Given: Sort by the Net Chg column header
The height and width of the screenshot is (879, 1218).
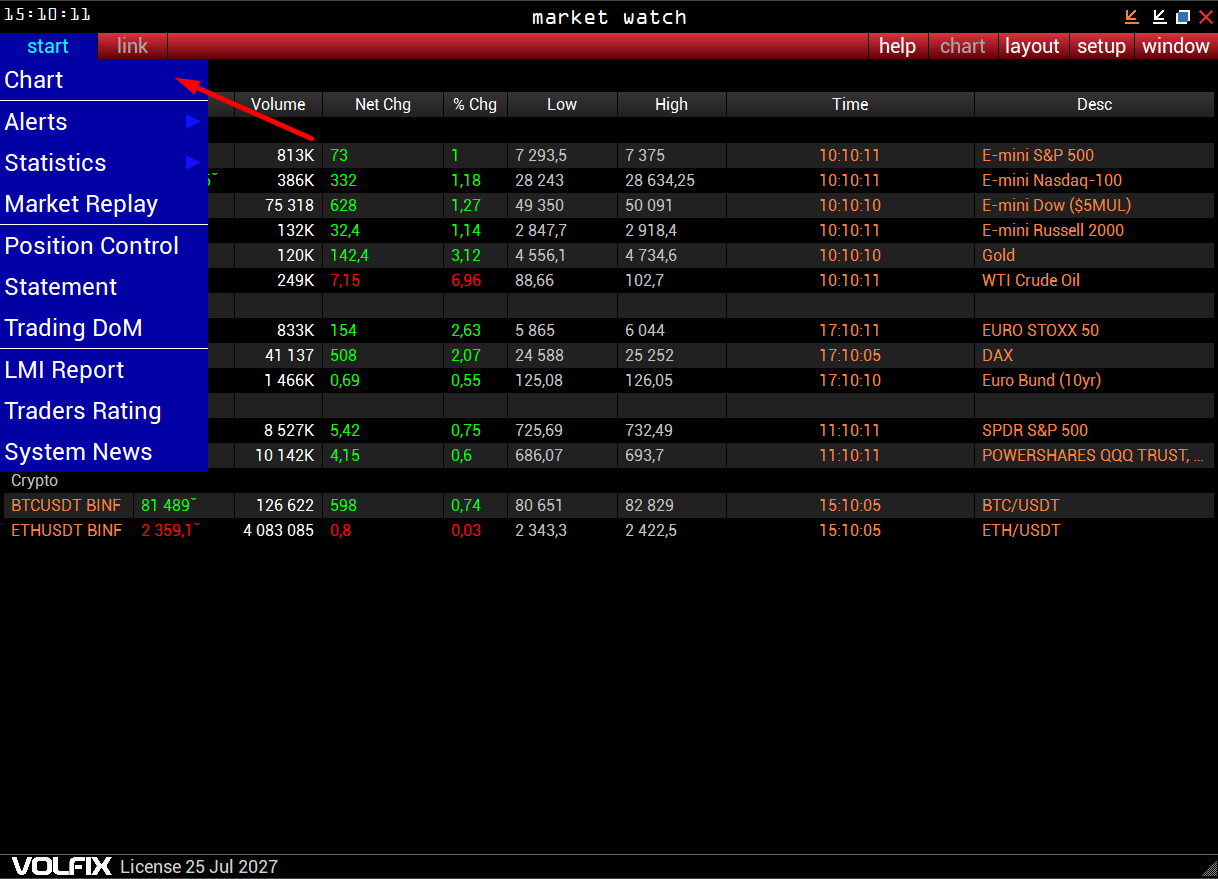Looking at the screenshot, I should [x=383, y=104].
